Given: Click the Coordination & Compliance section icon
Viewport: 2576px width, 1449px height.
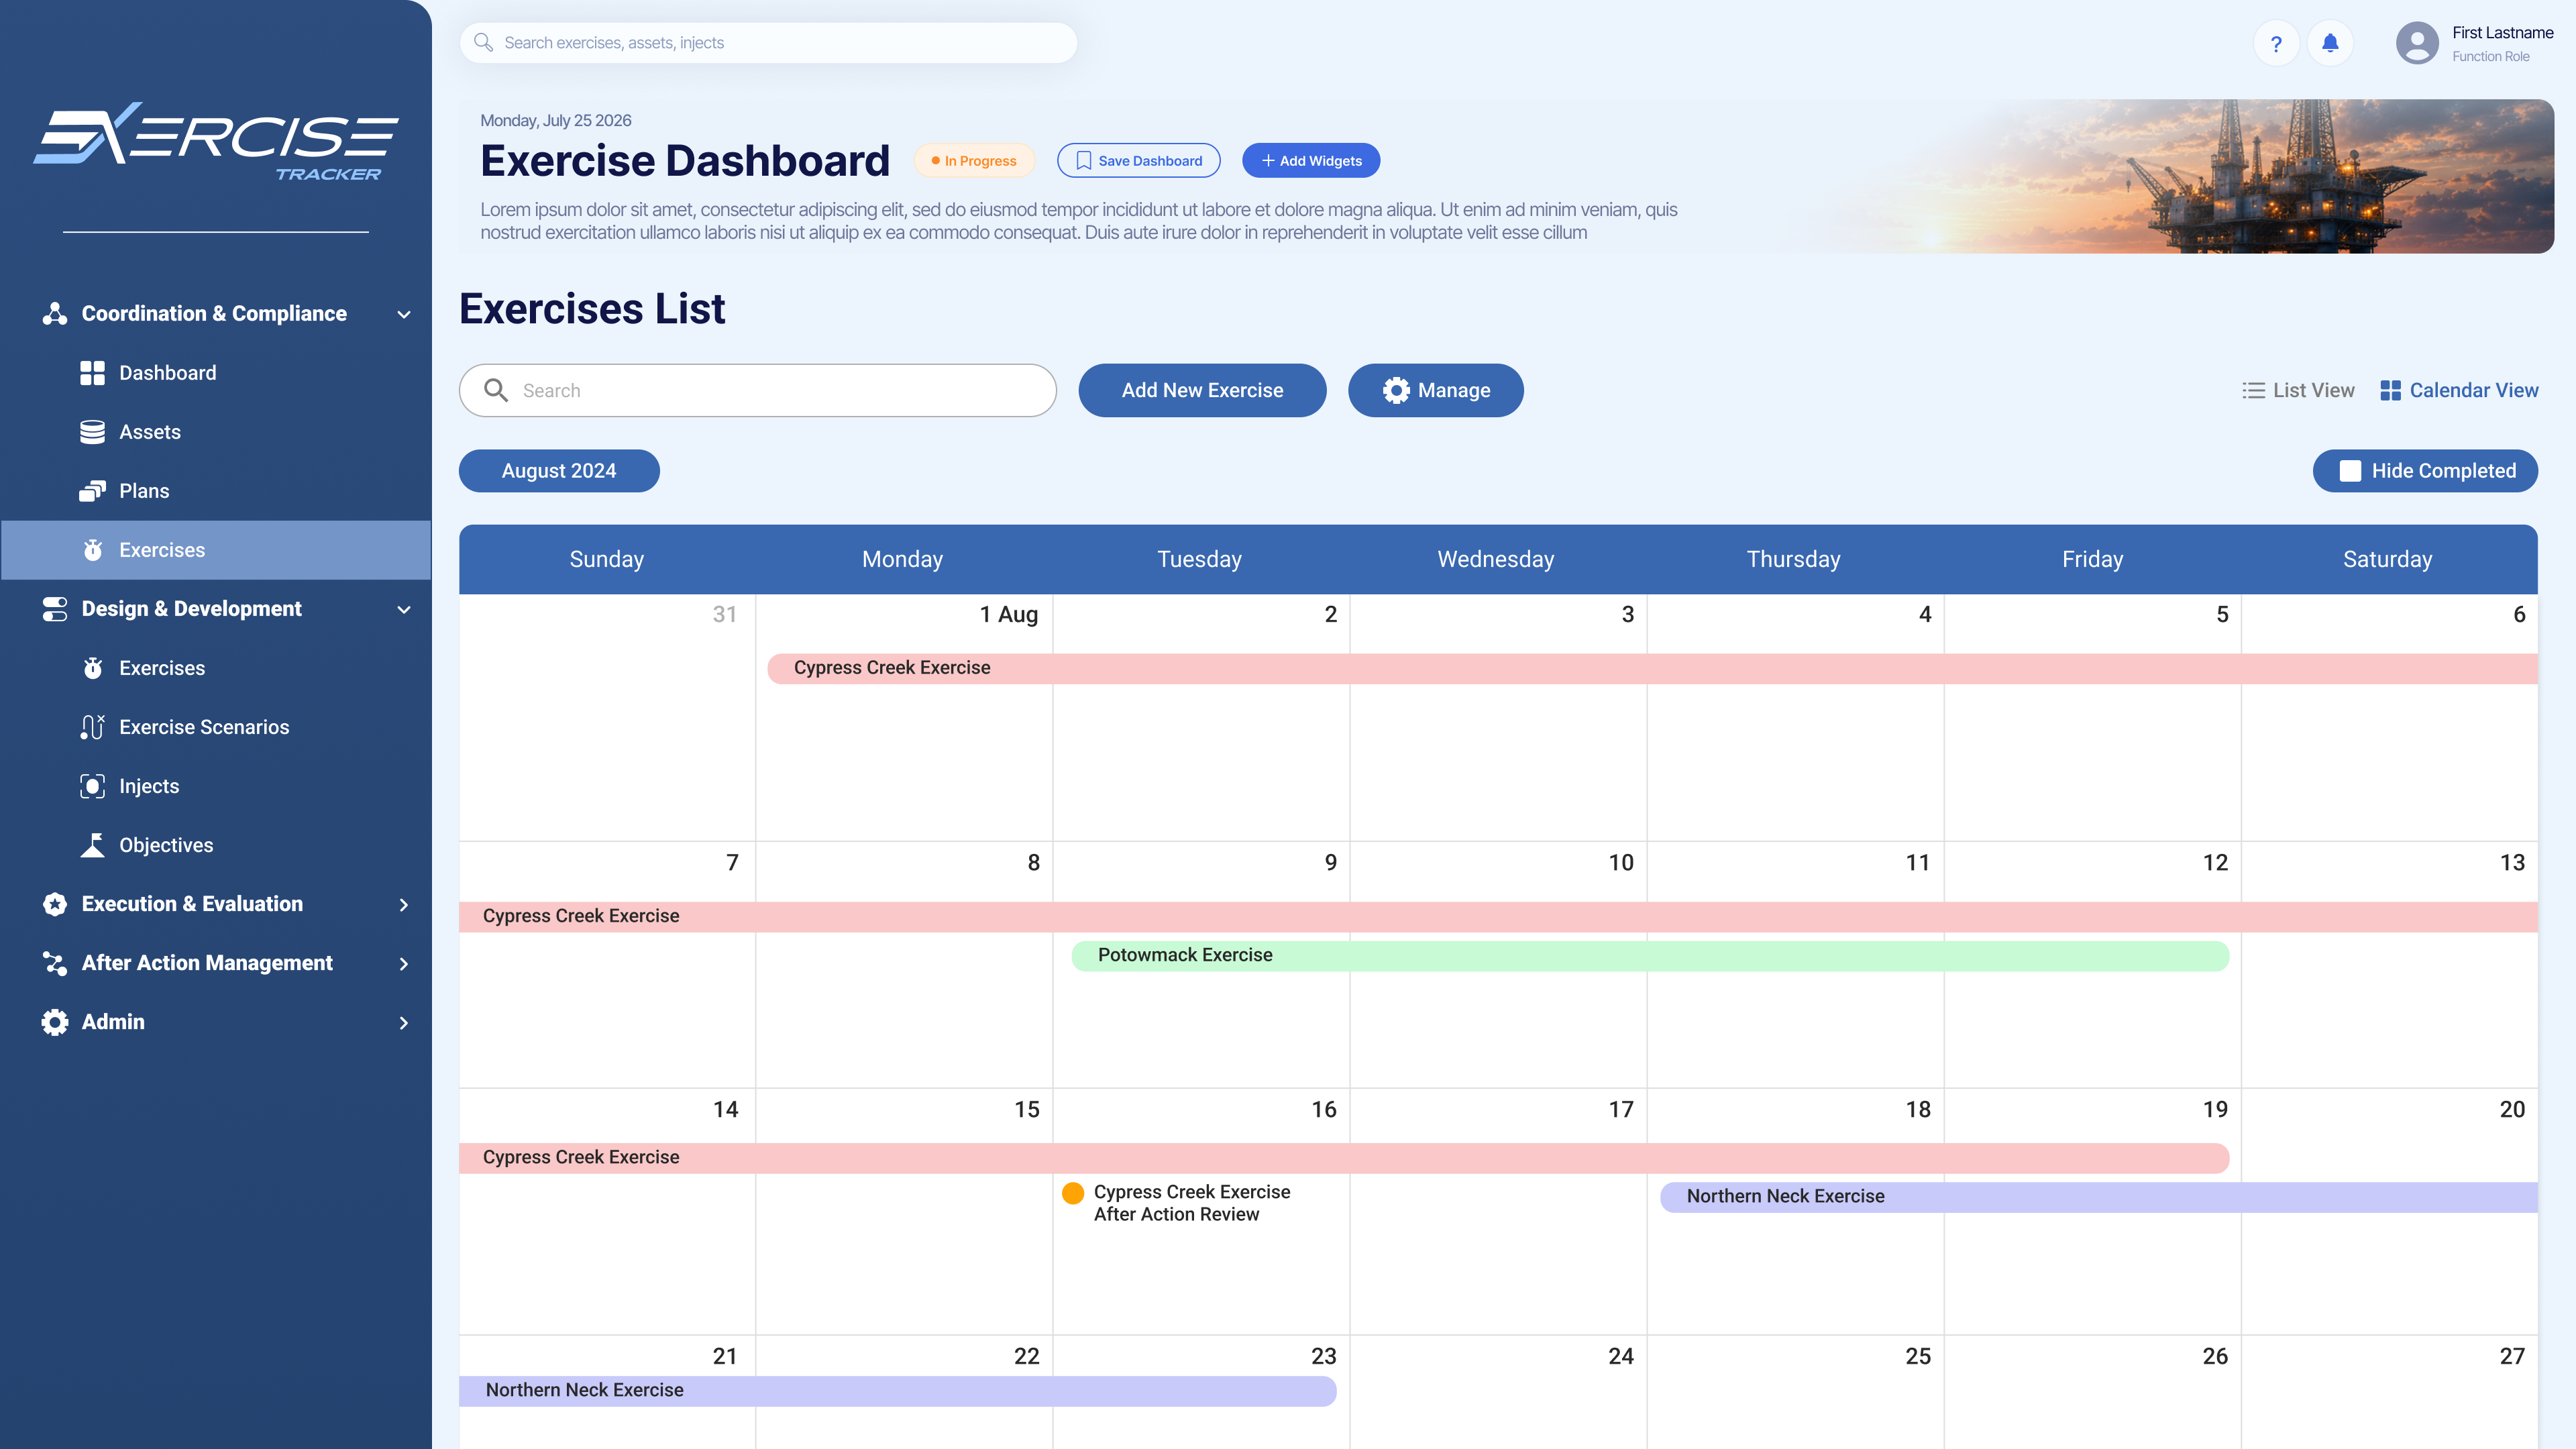Looking at the screenshot, I should point(55,314).
